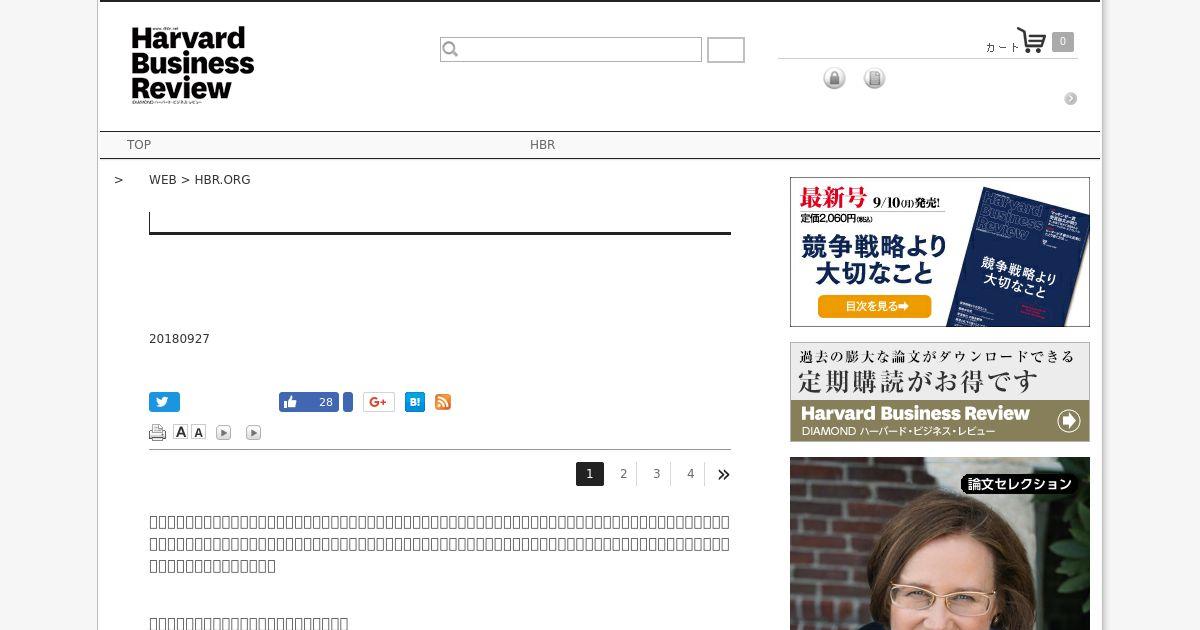Image resolution: width=1200 pixels, height=630 pixels.
Task: Select the smaller font size A icon
Action: pyautogui.click(x=199, y=432)
